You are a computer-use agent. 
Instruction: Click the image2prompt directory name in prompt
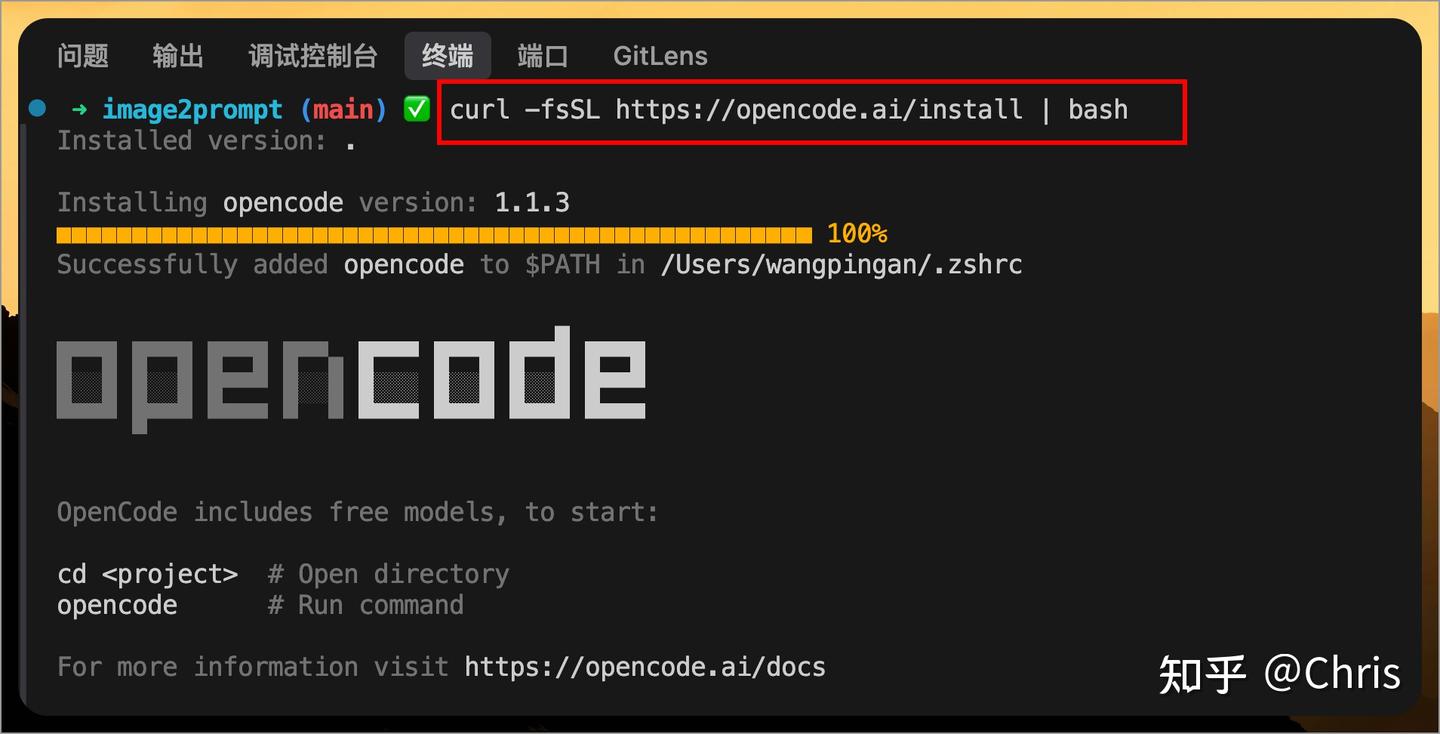pyautogui.click(x=193, y=110)
